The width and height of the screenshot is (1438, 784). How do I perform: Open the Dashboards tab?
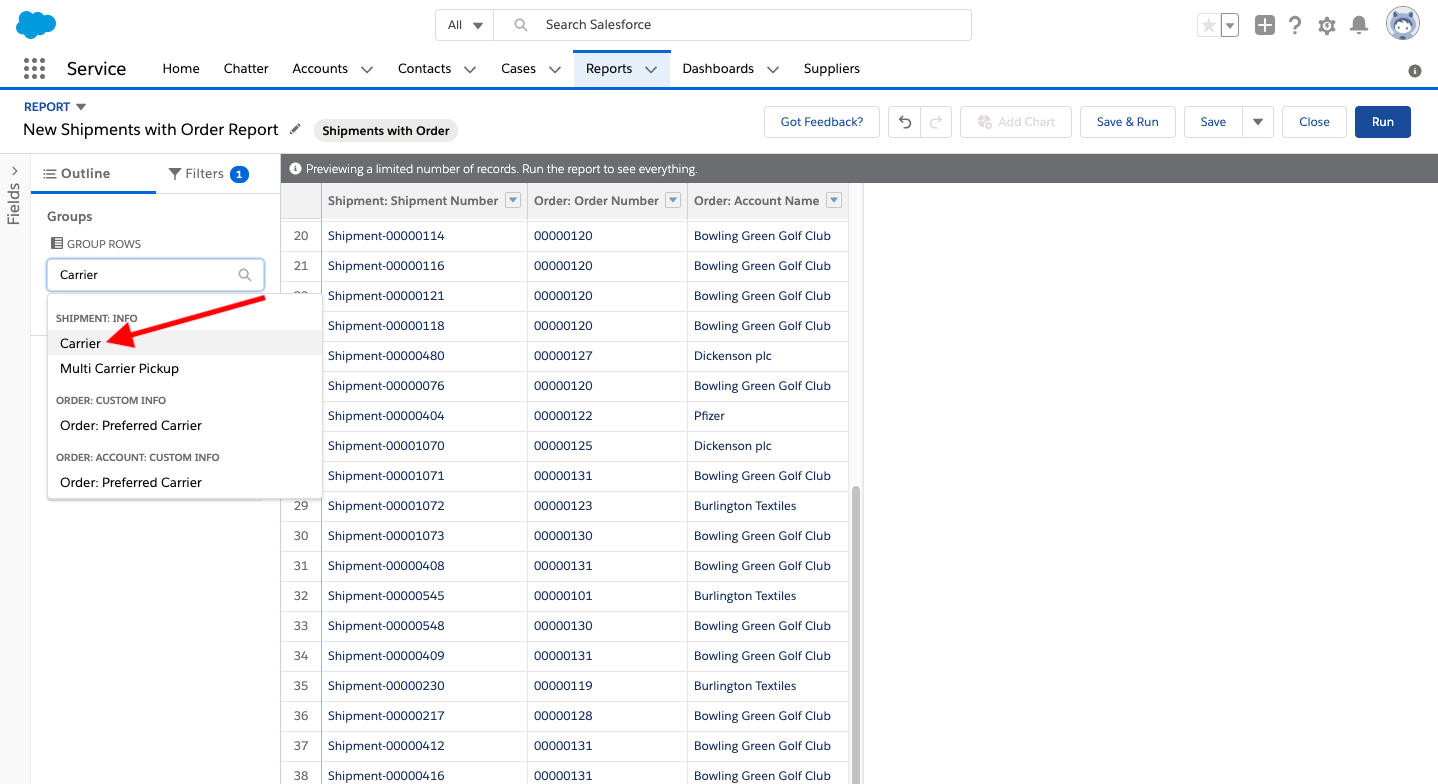pyautogui.click(x=718, y=69)
